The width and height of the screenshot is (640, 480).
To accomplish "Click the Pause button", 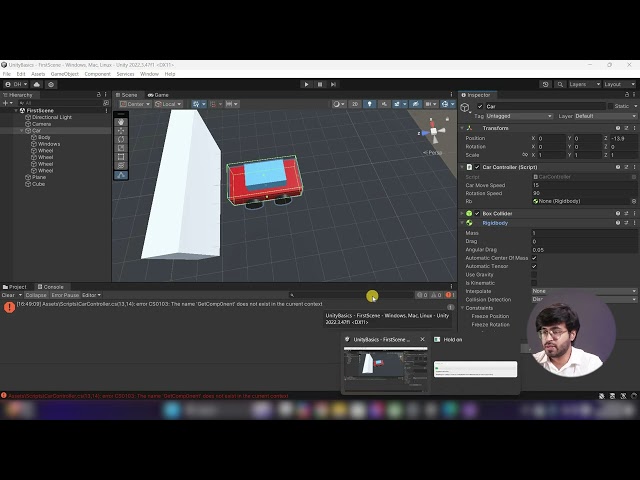I will 320,84.
